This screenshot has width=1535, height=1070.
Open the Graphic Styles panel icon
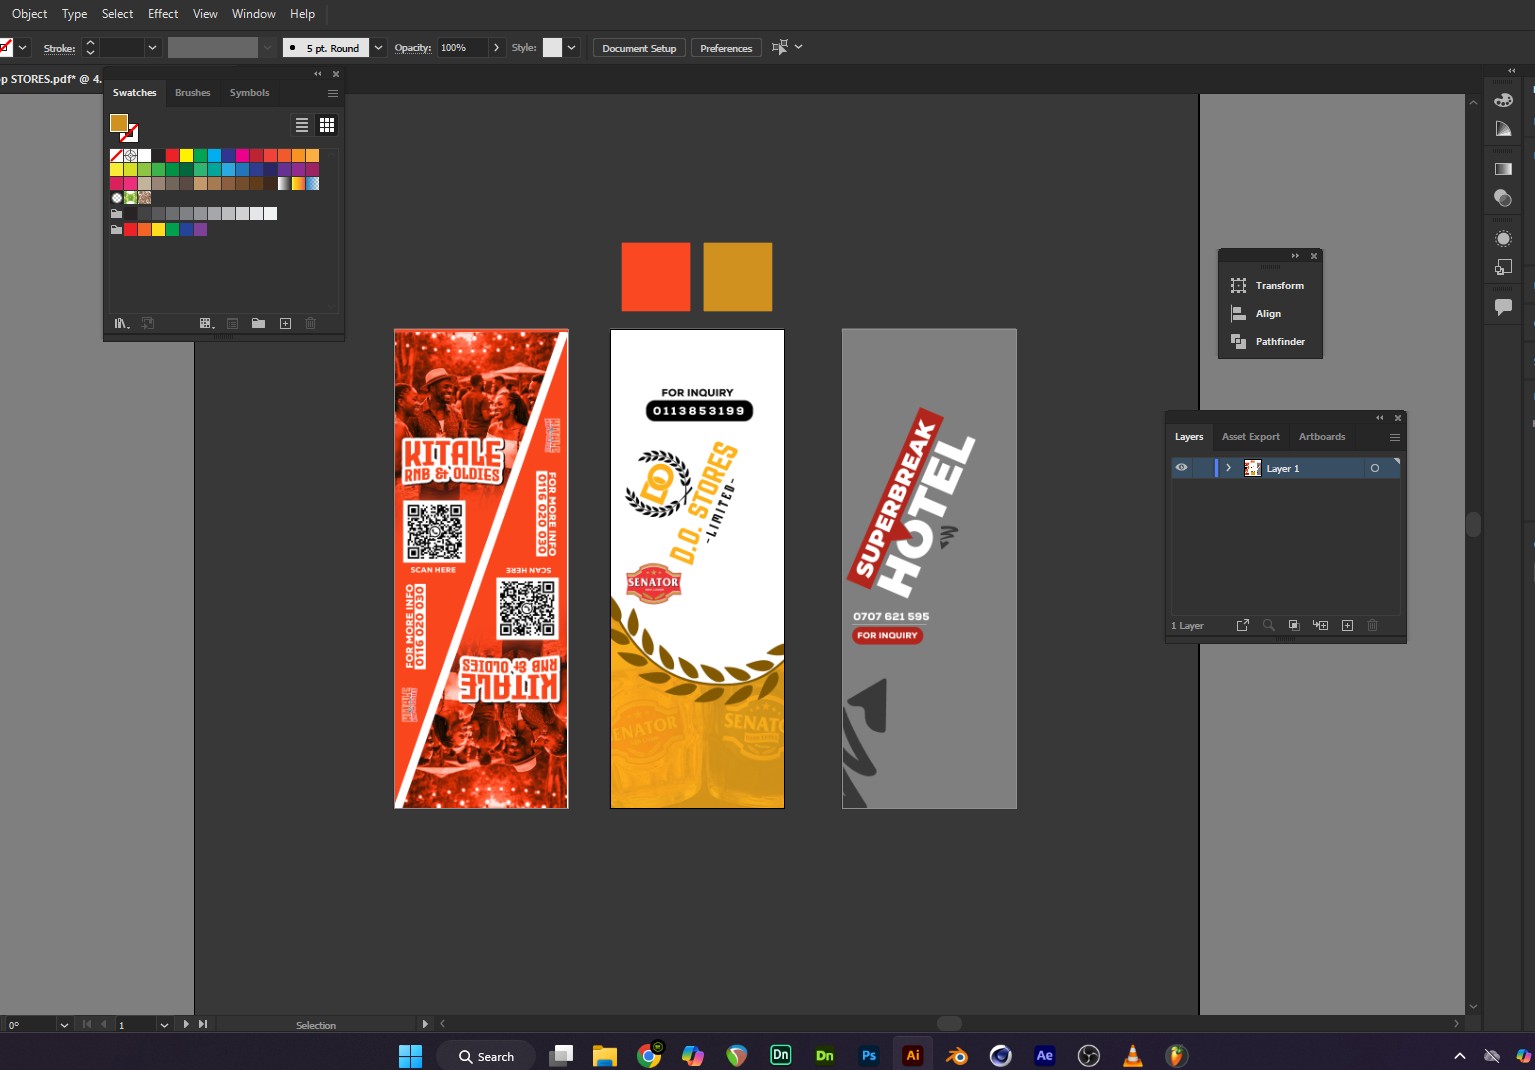pyautogui.click(x=1503, y=267)
